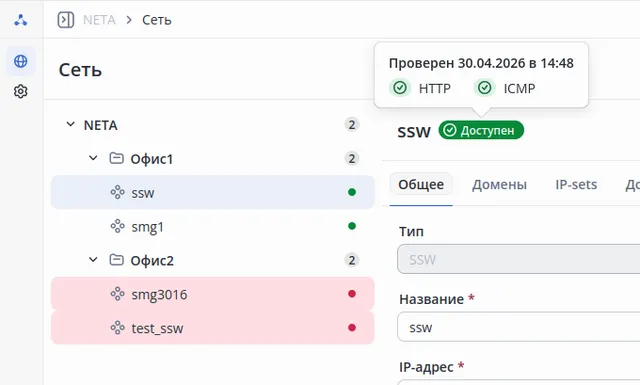640x385 pixels.
Task: Switch to the IP-sets tab
Action: 576,185
